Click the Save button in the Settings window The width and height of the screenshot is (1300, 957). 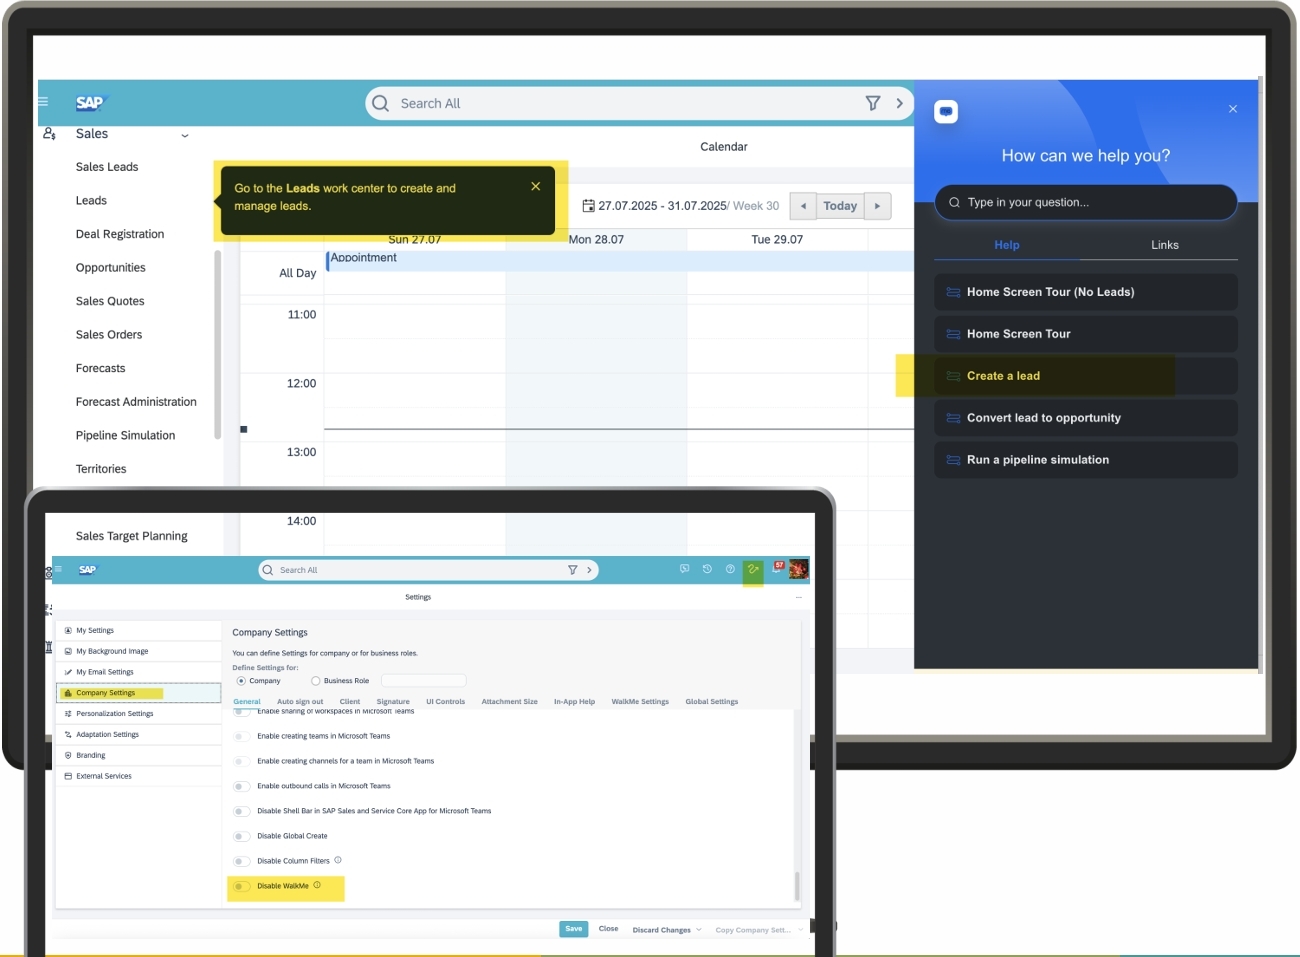click(574, 929)
